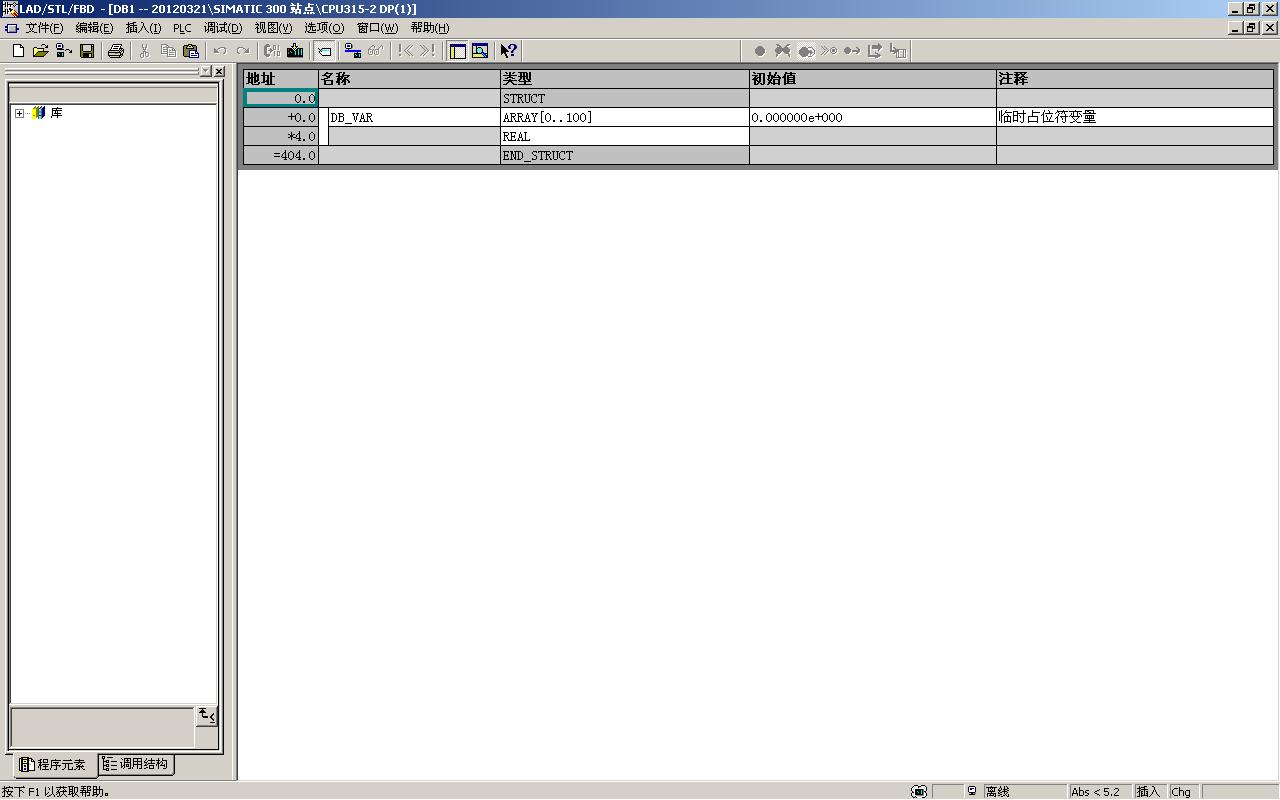Click the New document toolbar icon
The width and height of the screenshot is (1280, 800).
click(x=18, y=51)
